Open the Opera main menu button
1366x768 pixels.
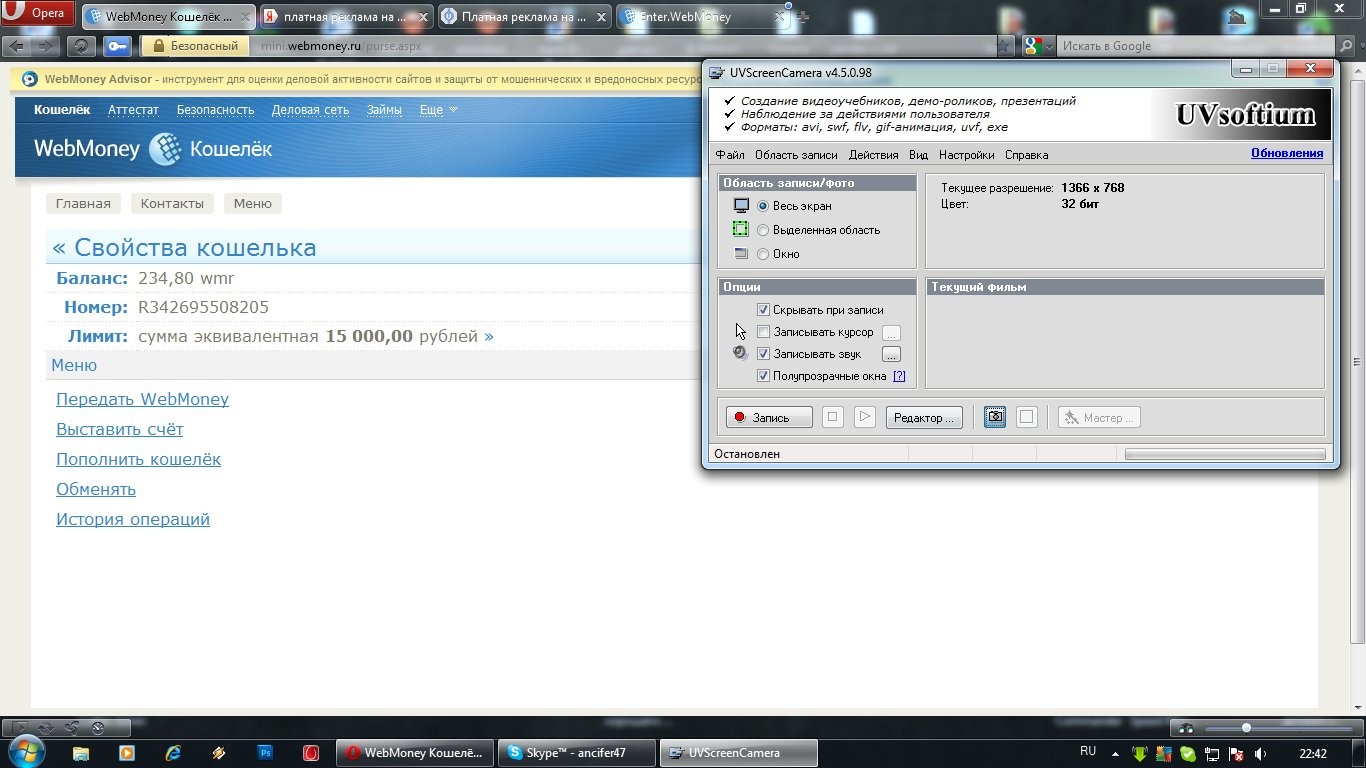[x=38, y=13]
